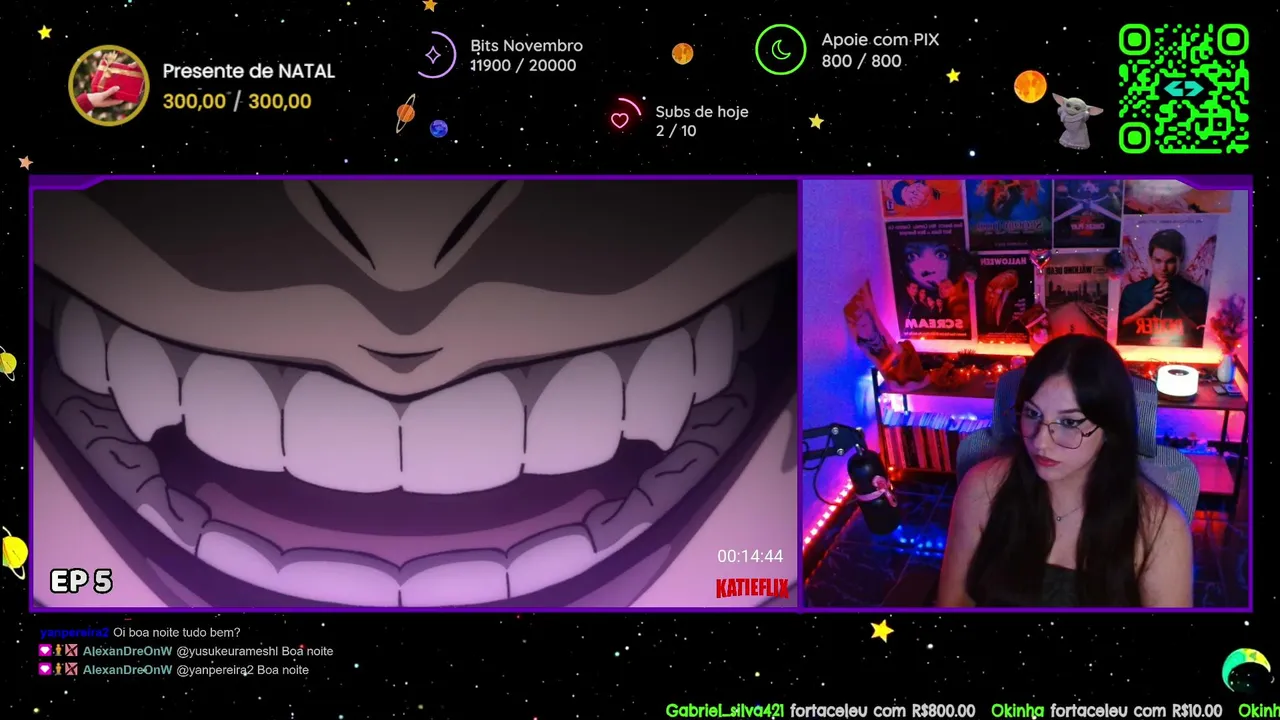Click the green PIX QR code
The image size is (1280, 720).
(x=1184, y=88)
